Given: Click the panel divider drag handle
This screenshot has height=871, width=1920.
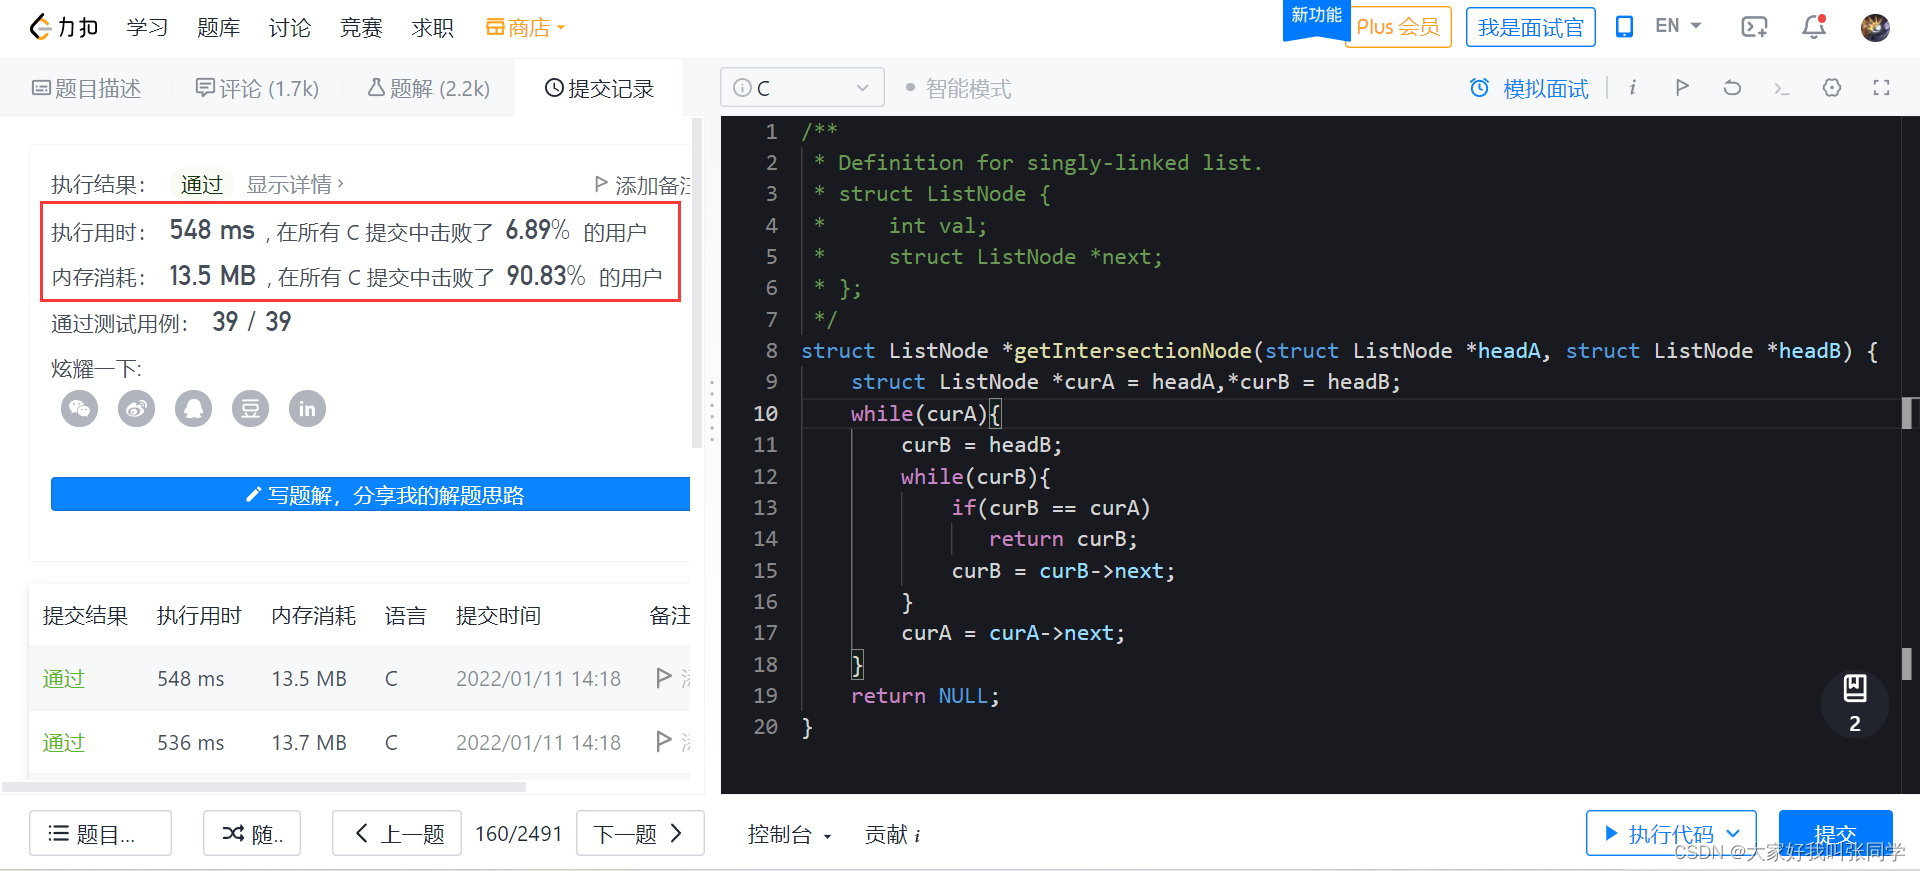Looking at the screenshot, I should [712, 410].
